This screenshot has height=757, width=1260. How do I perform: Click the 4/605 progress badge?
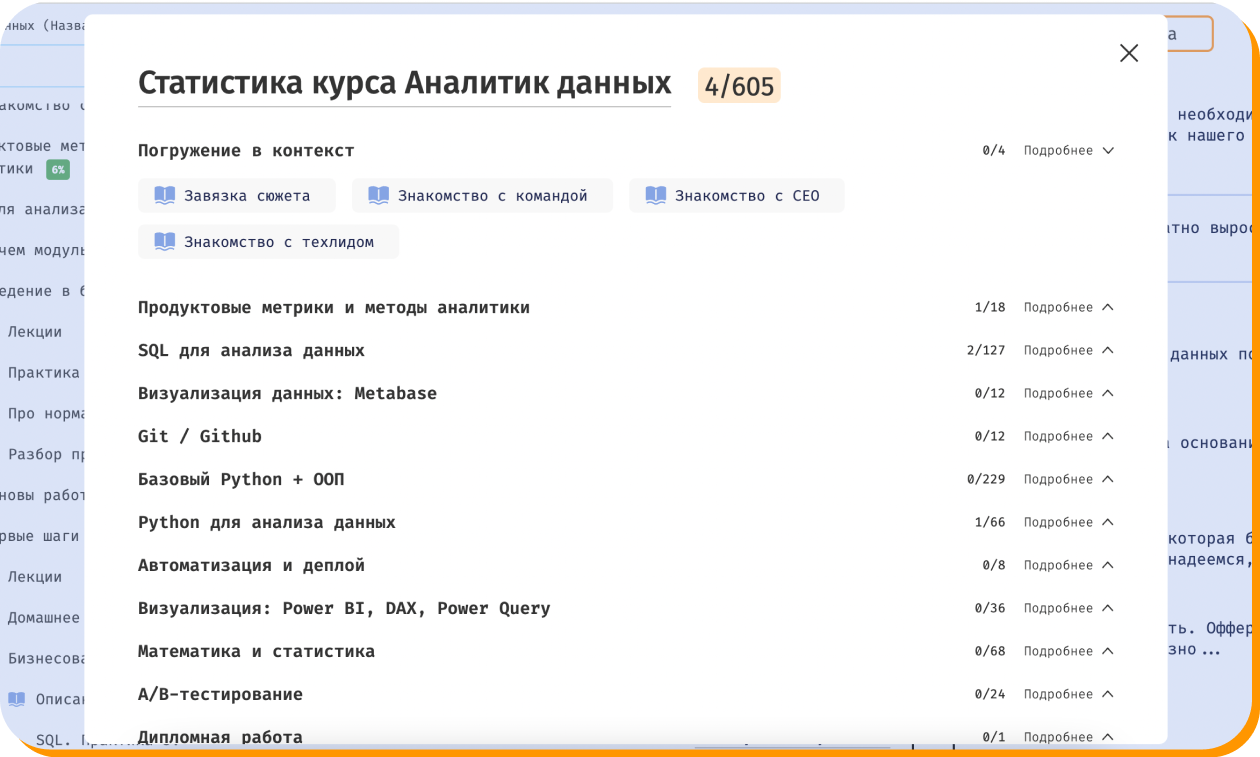pos(738,86)
